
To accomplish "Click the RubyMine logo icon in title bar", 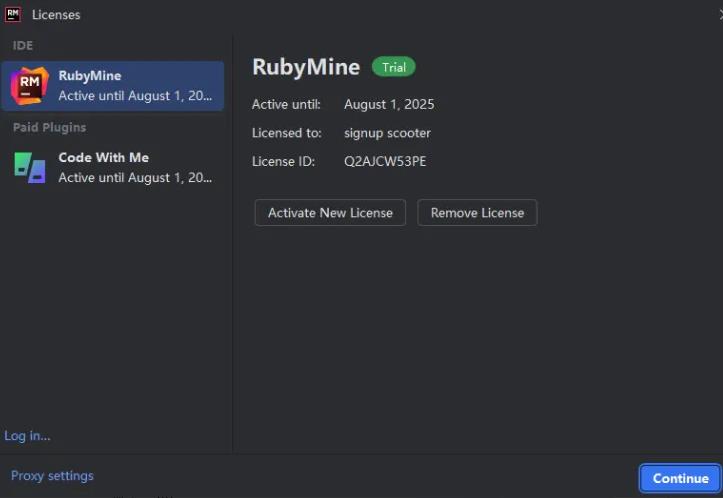I will coord(12,14).
